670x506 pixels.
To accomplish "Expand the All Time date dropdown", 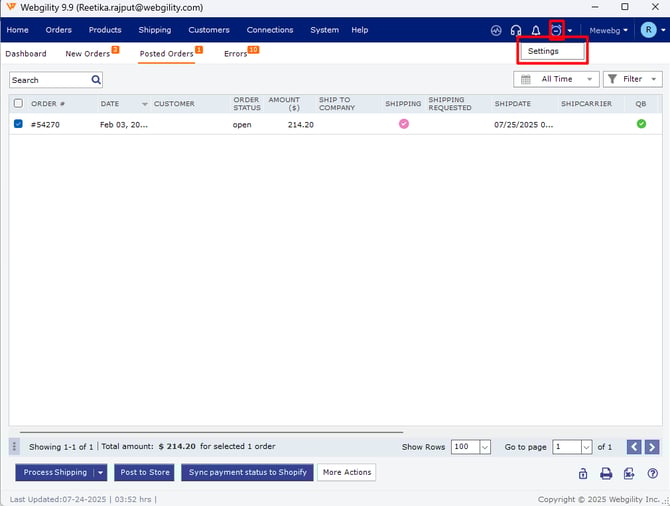I will click(556, 79).
